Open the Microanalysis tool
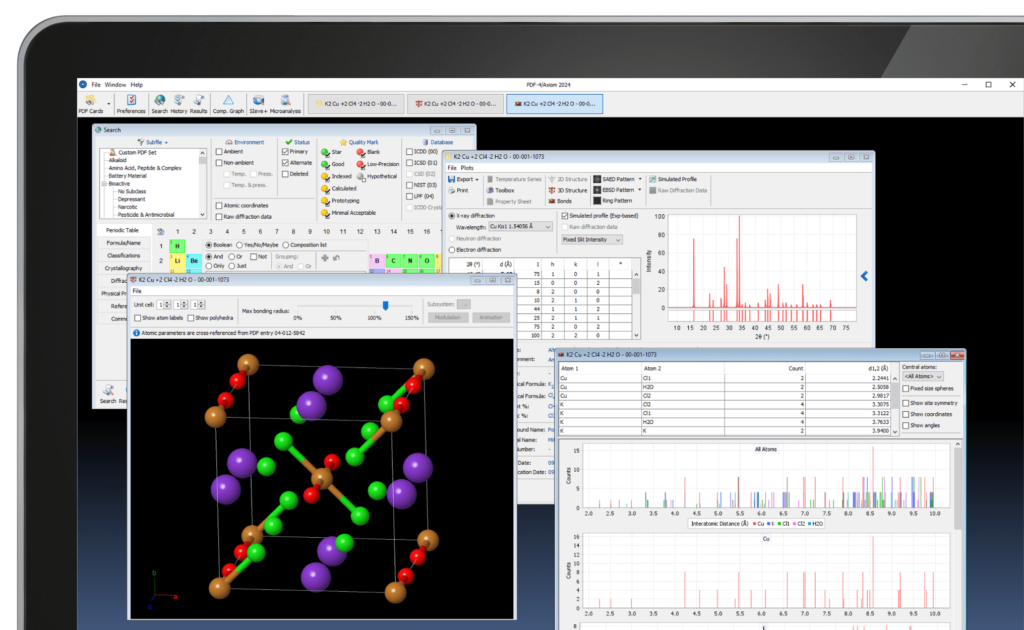This screenshot has width=1024, height=630. tap(285, 103)
